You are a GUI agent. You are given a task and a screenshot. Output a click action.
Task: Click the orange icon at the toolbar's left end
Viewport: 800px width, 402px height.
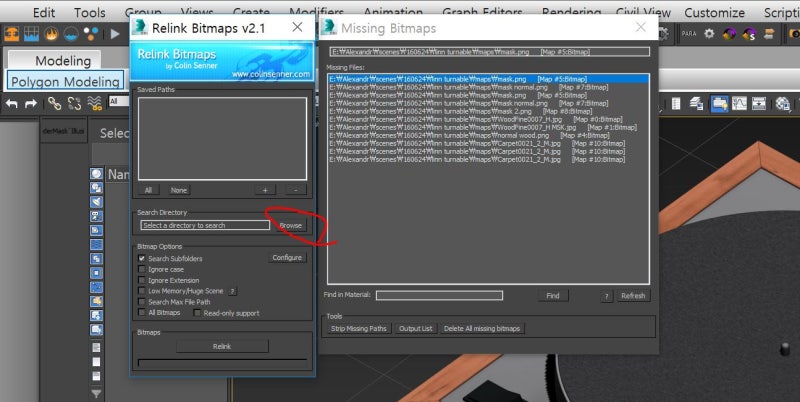pyautogui.click(x=11, y=34)
